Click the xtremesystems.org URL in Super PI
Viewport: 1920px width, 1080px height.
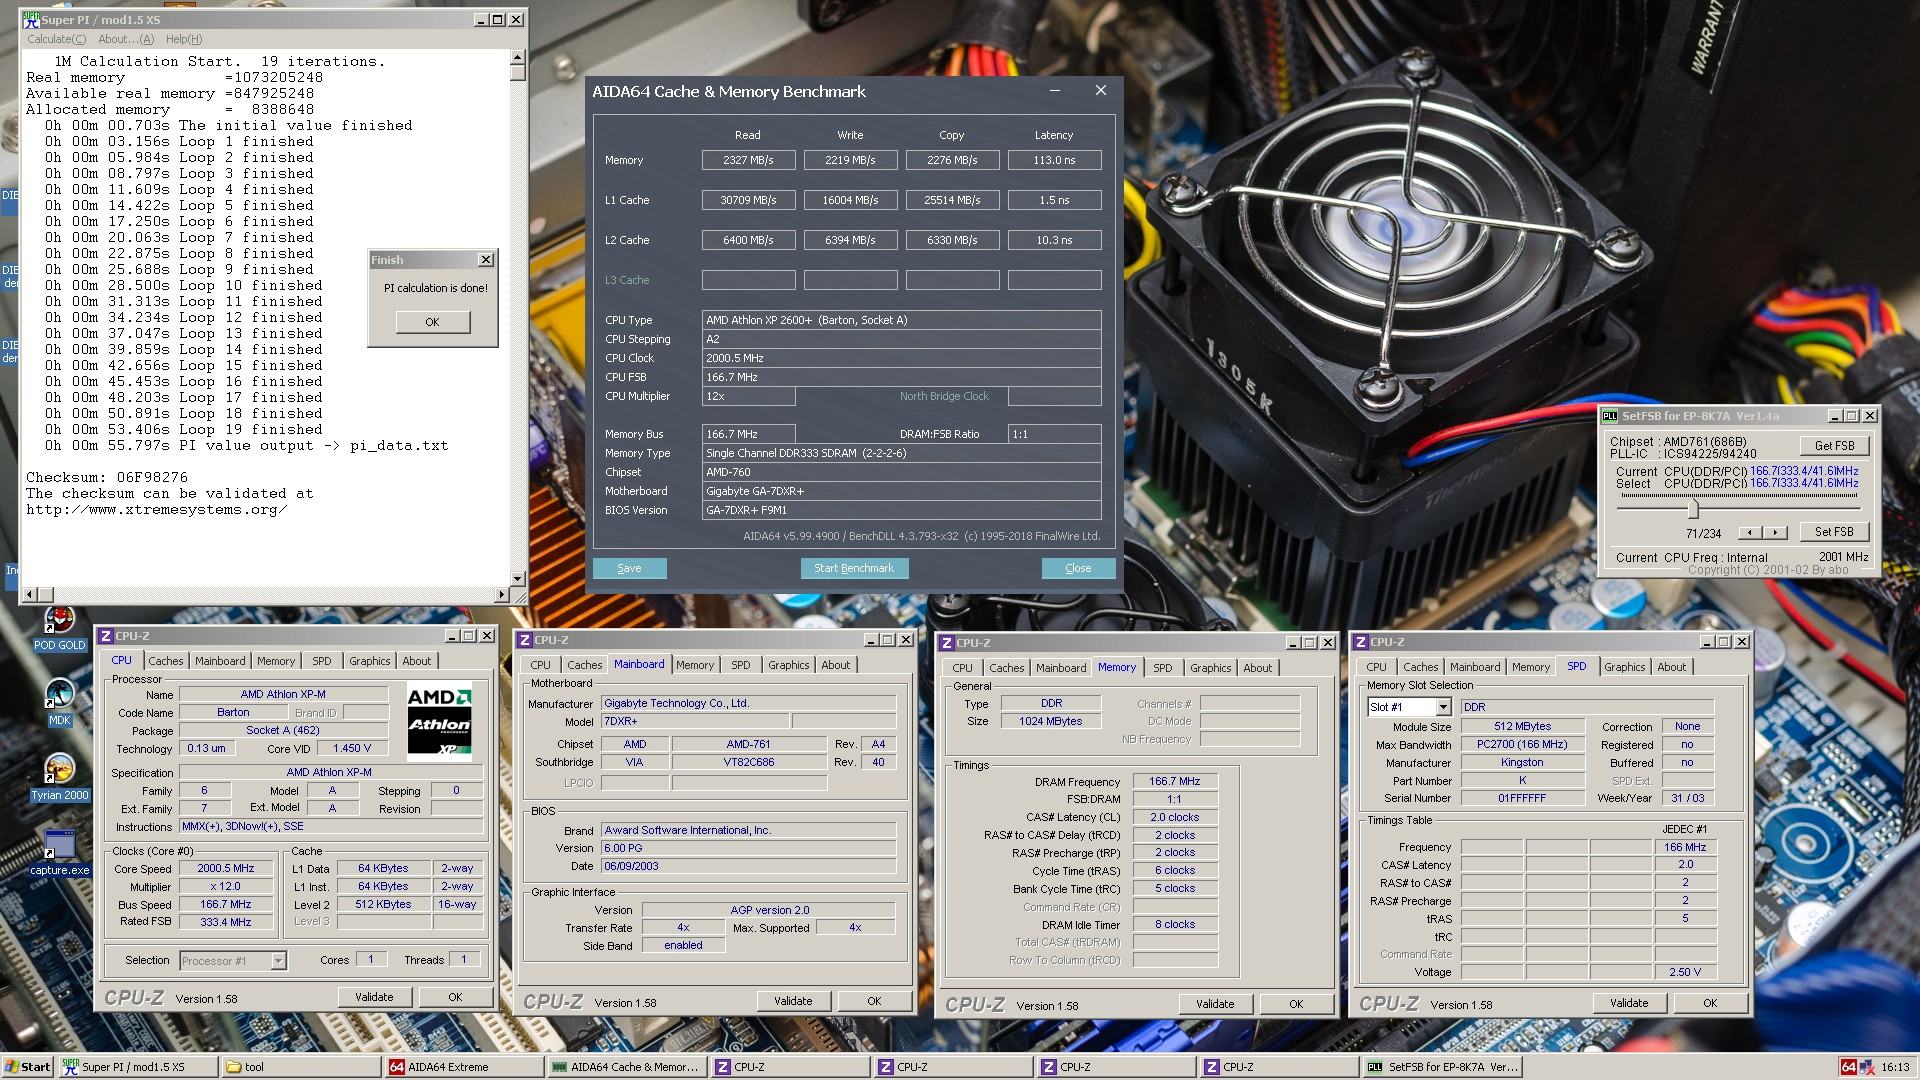coord(157,510)
